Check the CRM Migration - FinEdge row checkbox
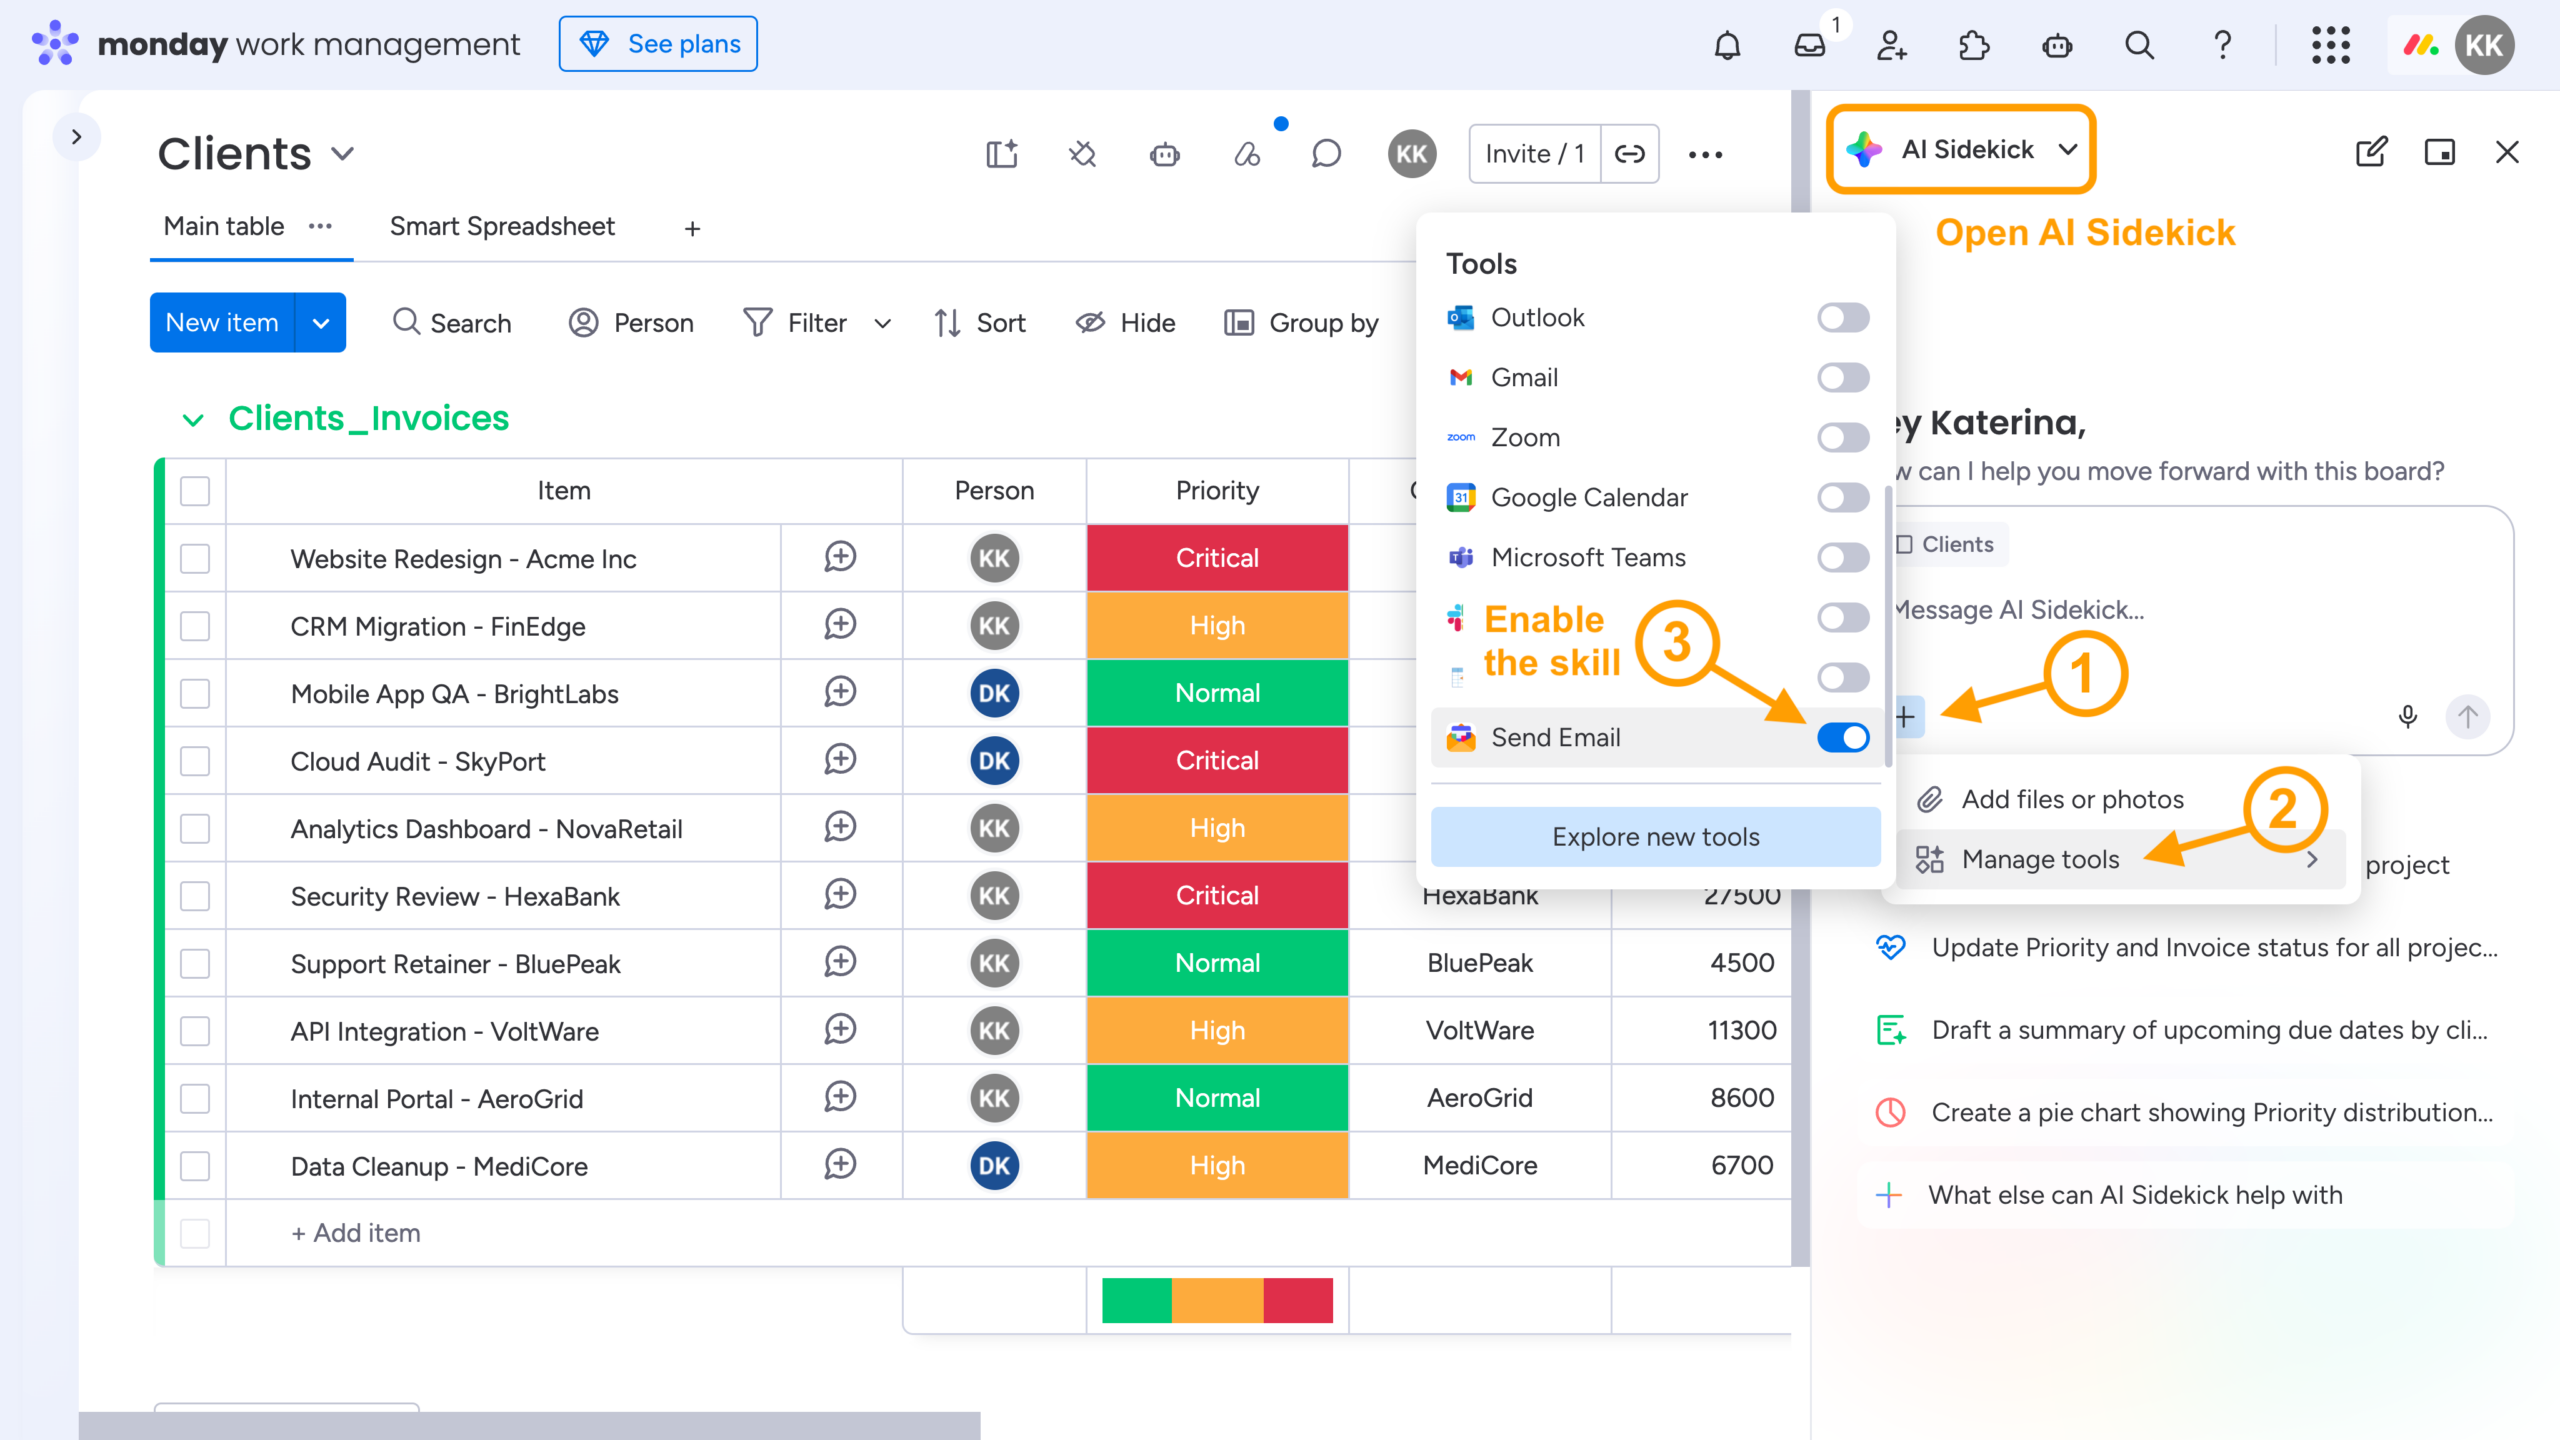Screen dimensions: 2560x1440 (x=195, y=626)
